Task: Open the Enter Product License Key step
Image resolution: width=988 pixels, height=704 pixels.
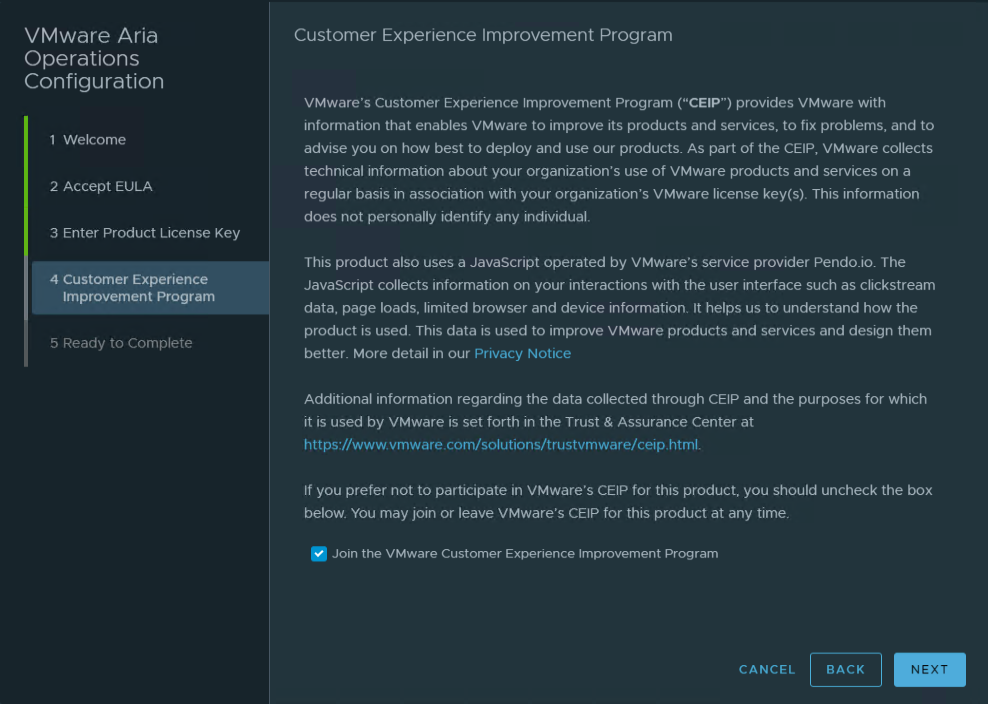Action: click(x=145, y=233)
